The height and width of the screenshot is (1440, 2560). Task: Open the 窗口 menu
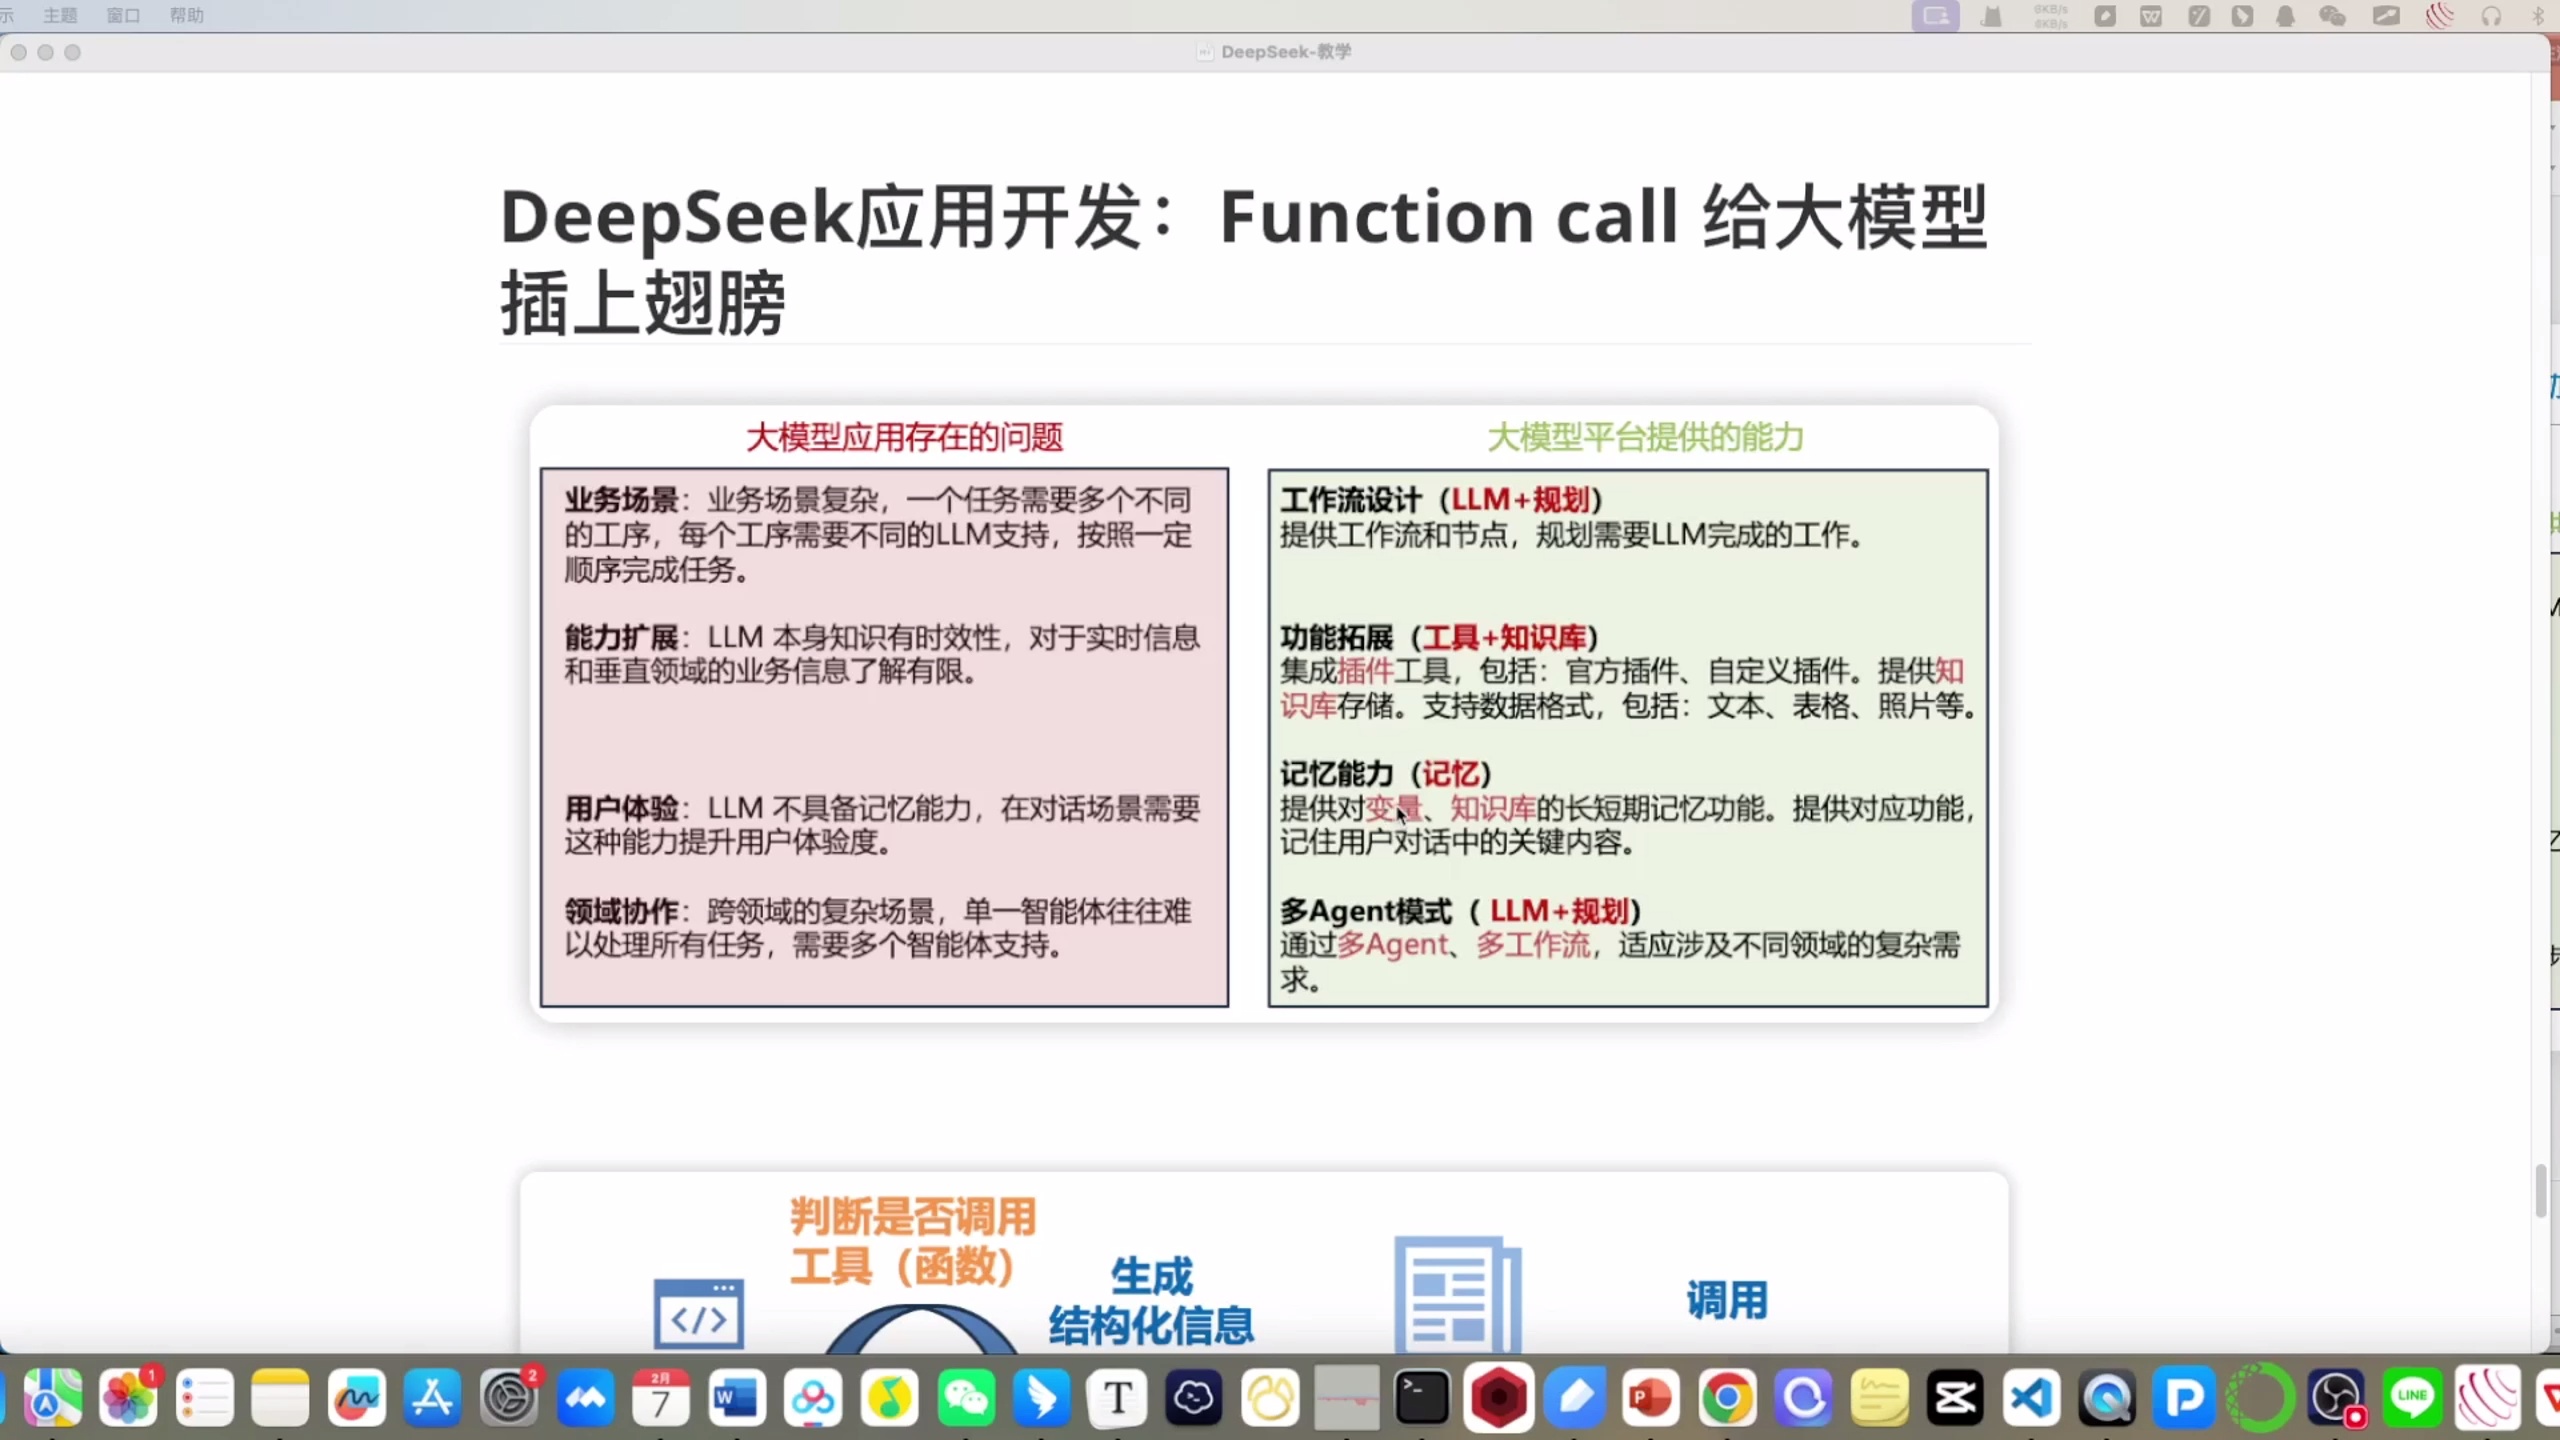pyautogui.click(x=122, y=15)
